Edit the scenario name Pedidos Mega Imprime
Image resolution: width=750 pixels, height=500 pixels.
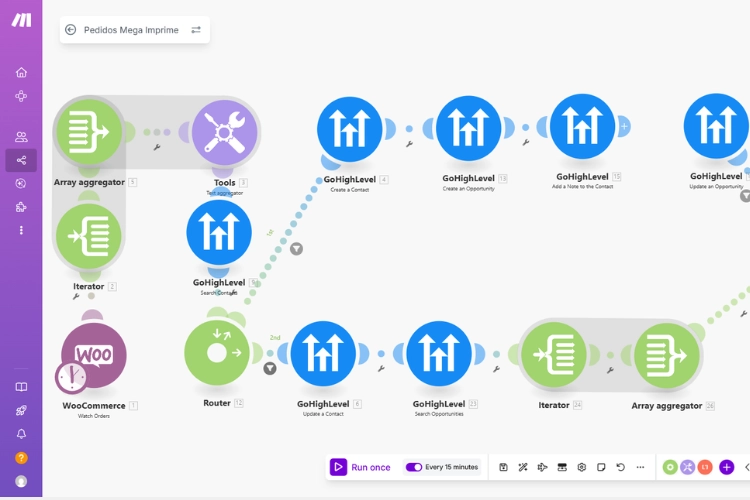coord(131,30)
